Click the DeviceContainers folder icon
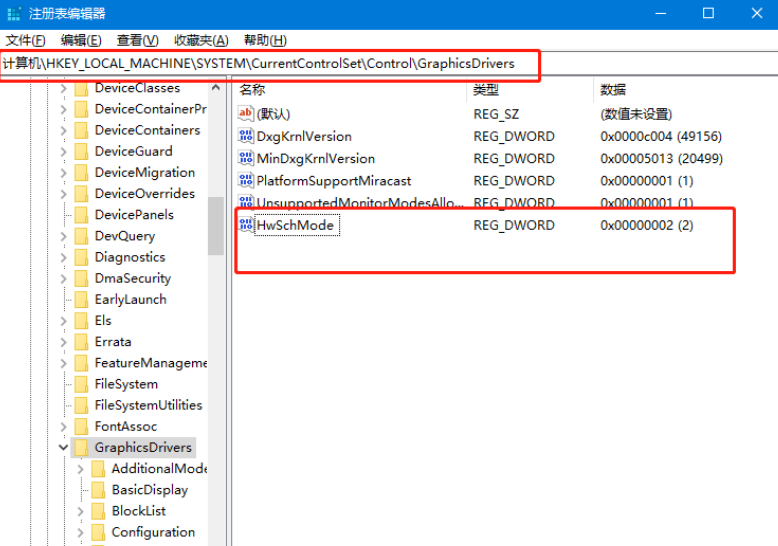Viewport: 778px width, 546px height. (81, 130)
